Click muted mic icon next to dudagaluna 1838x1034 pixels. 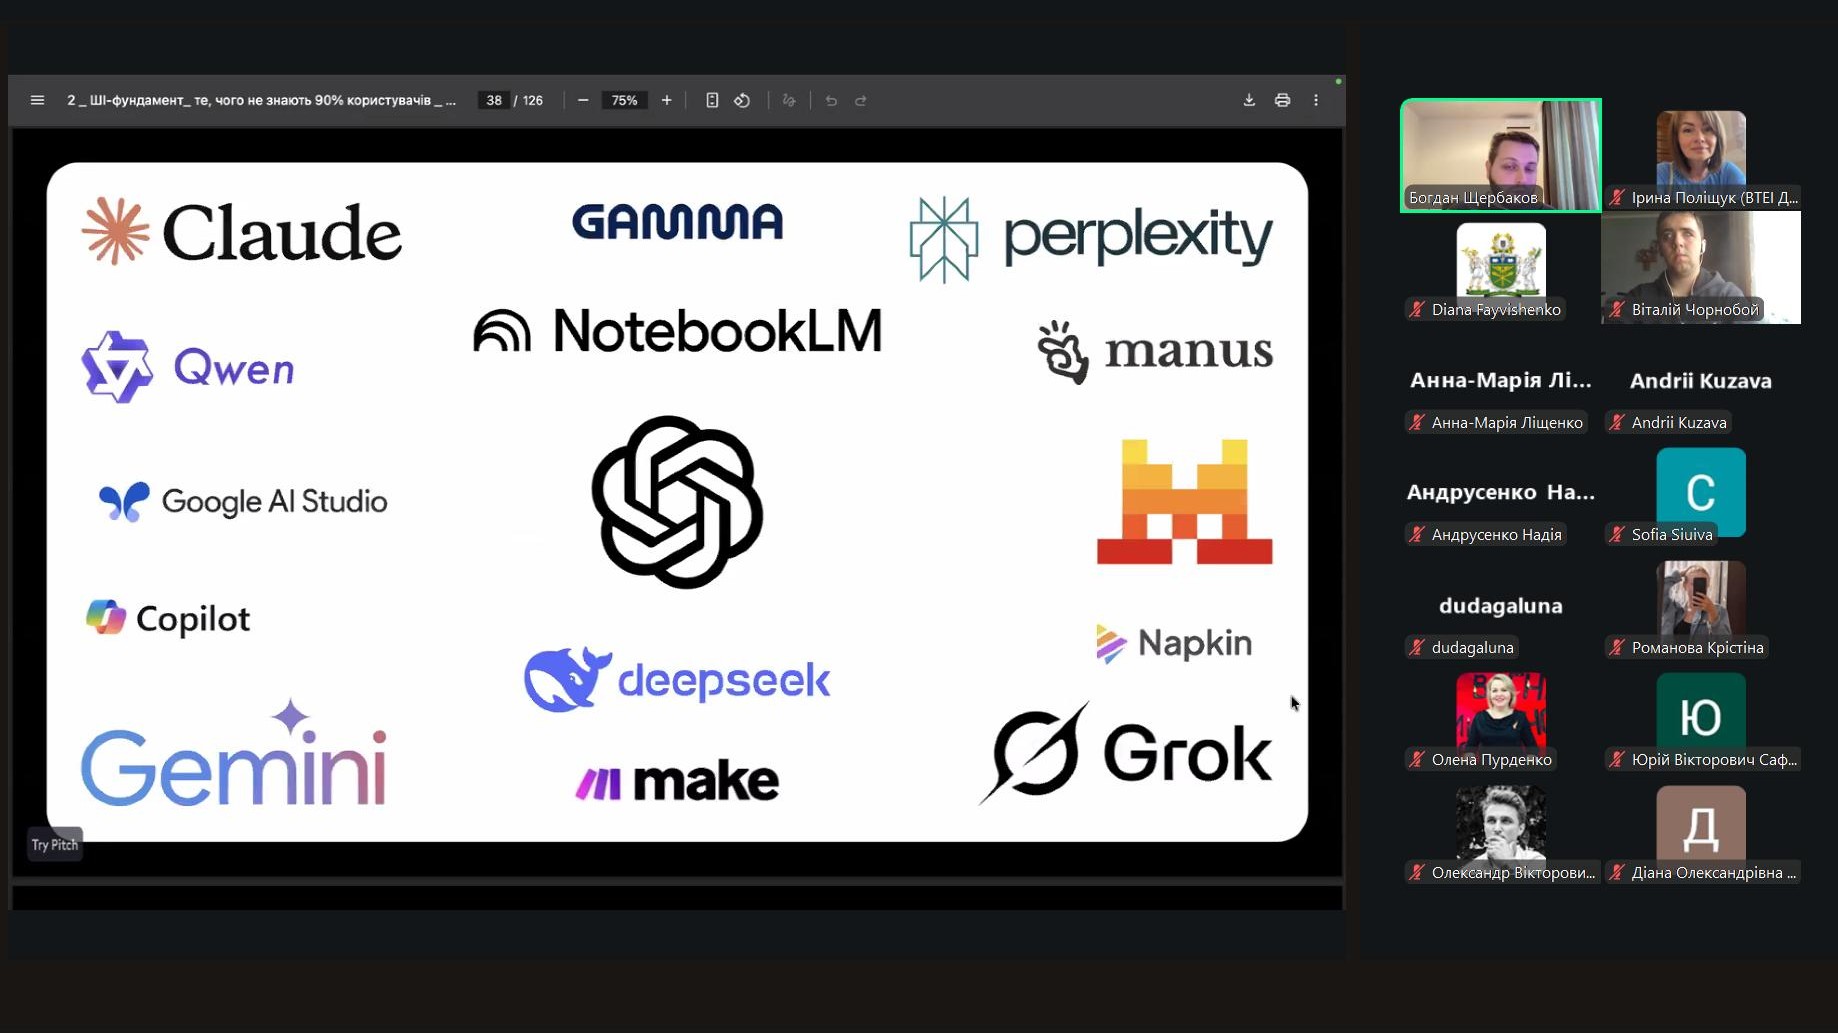[1417, 648]
